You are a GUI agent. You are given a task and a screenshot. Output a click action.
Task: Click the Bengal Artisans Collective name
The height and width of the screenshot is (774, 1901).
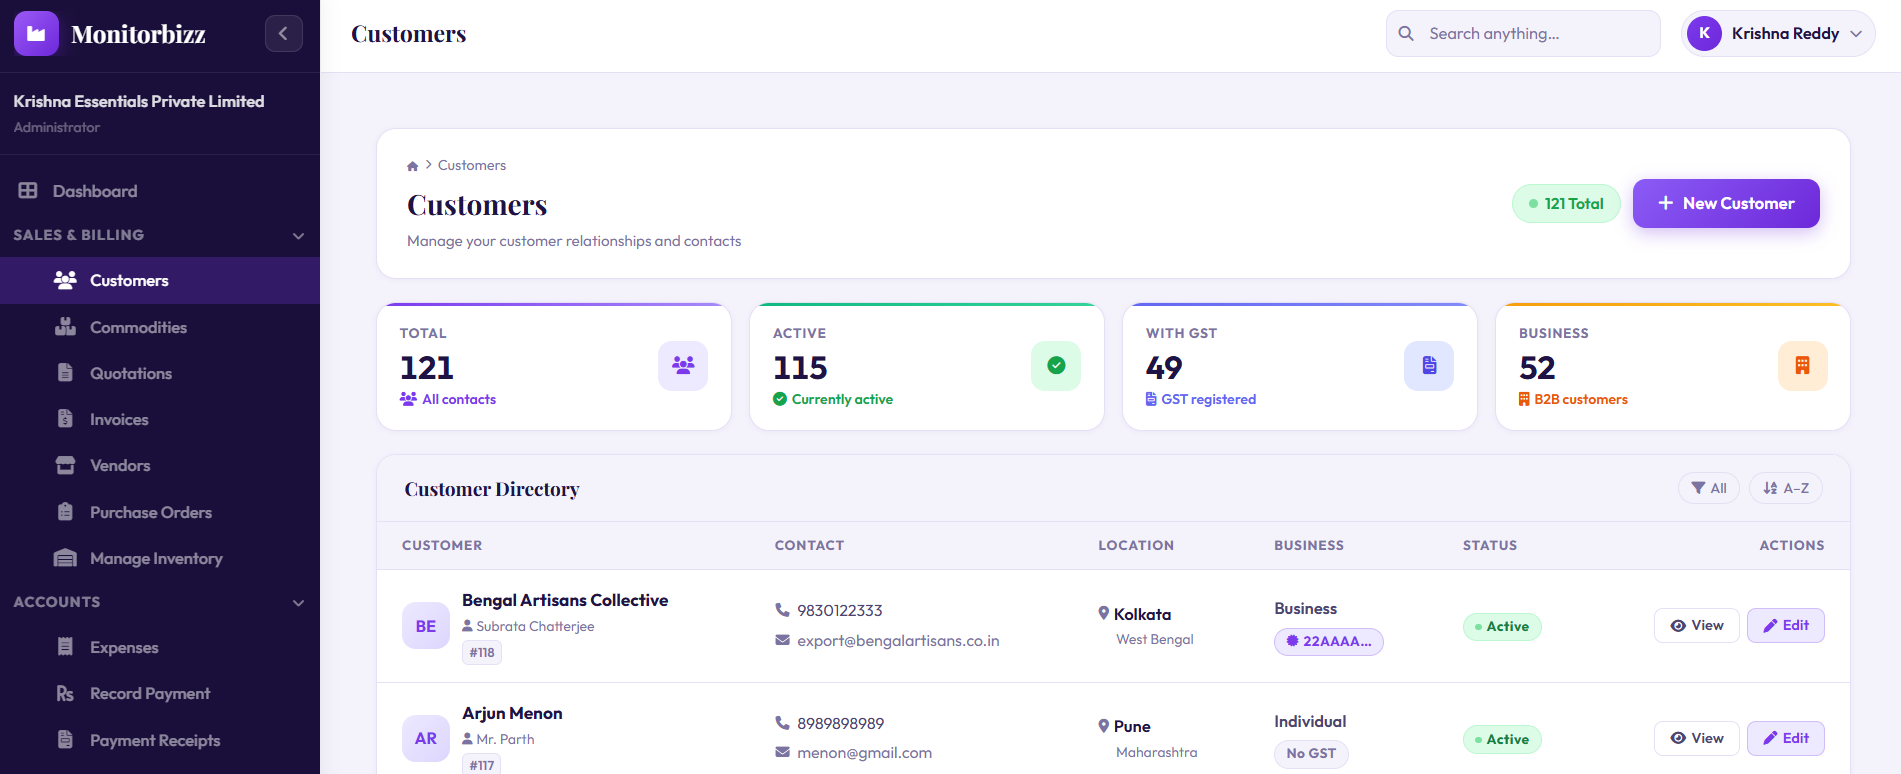point(565,600)
